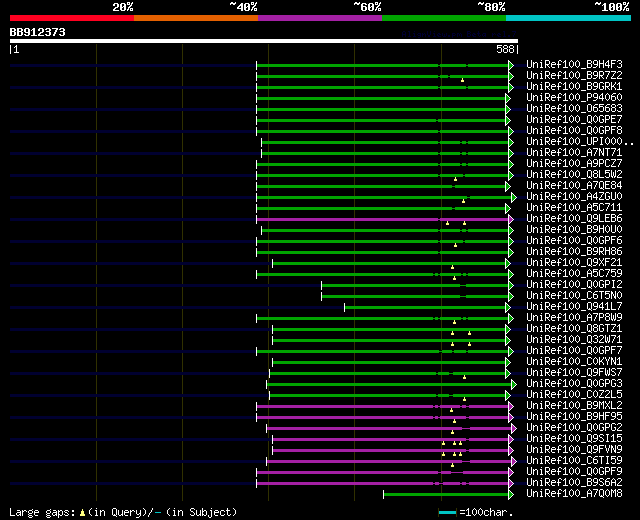Select the UniRef100_Q941L7 label

pos(574,307)
